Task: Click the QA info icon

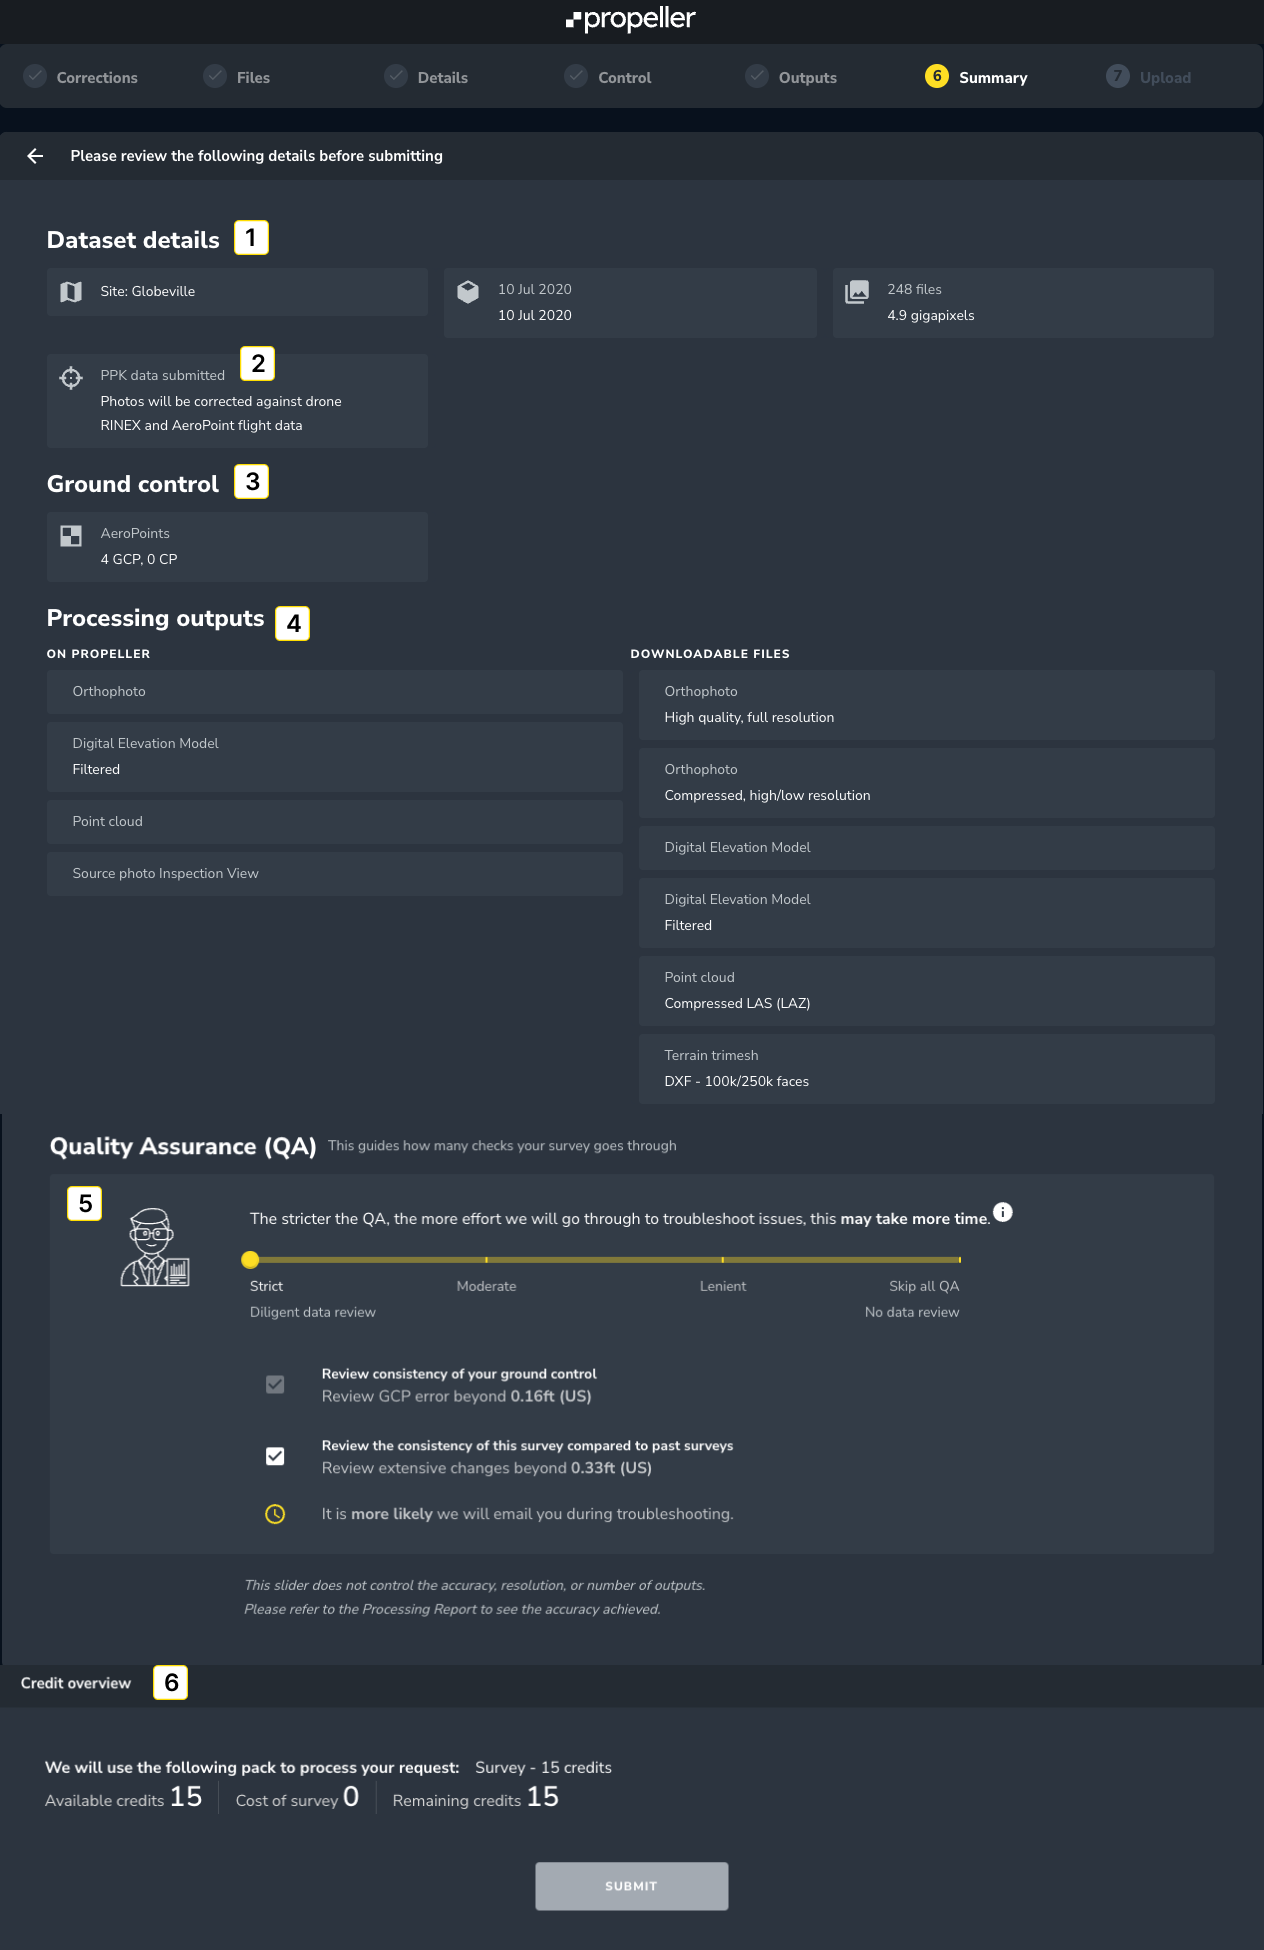Action: pos(1002,1212)
